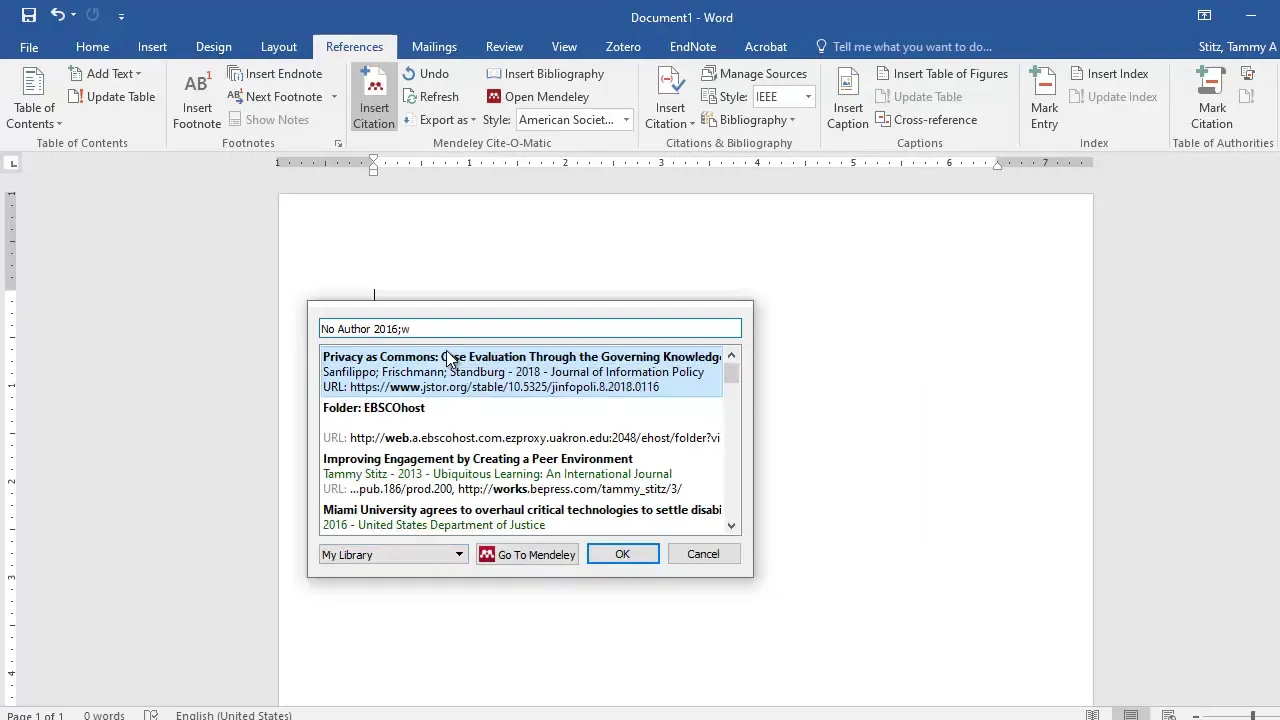This screenshot has width=1280, height=720.
Task: Click the Undo arrow in the quick access toolbar
Action: (x=58, y=16)
